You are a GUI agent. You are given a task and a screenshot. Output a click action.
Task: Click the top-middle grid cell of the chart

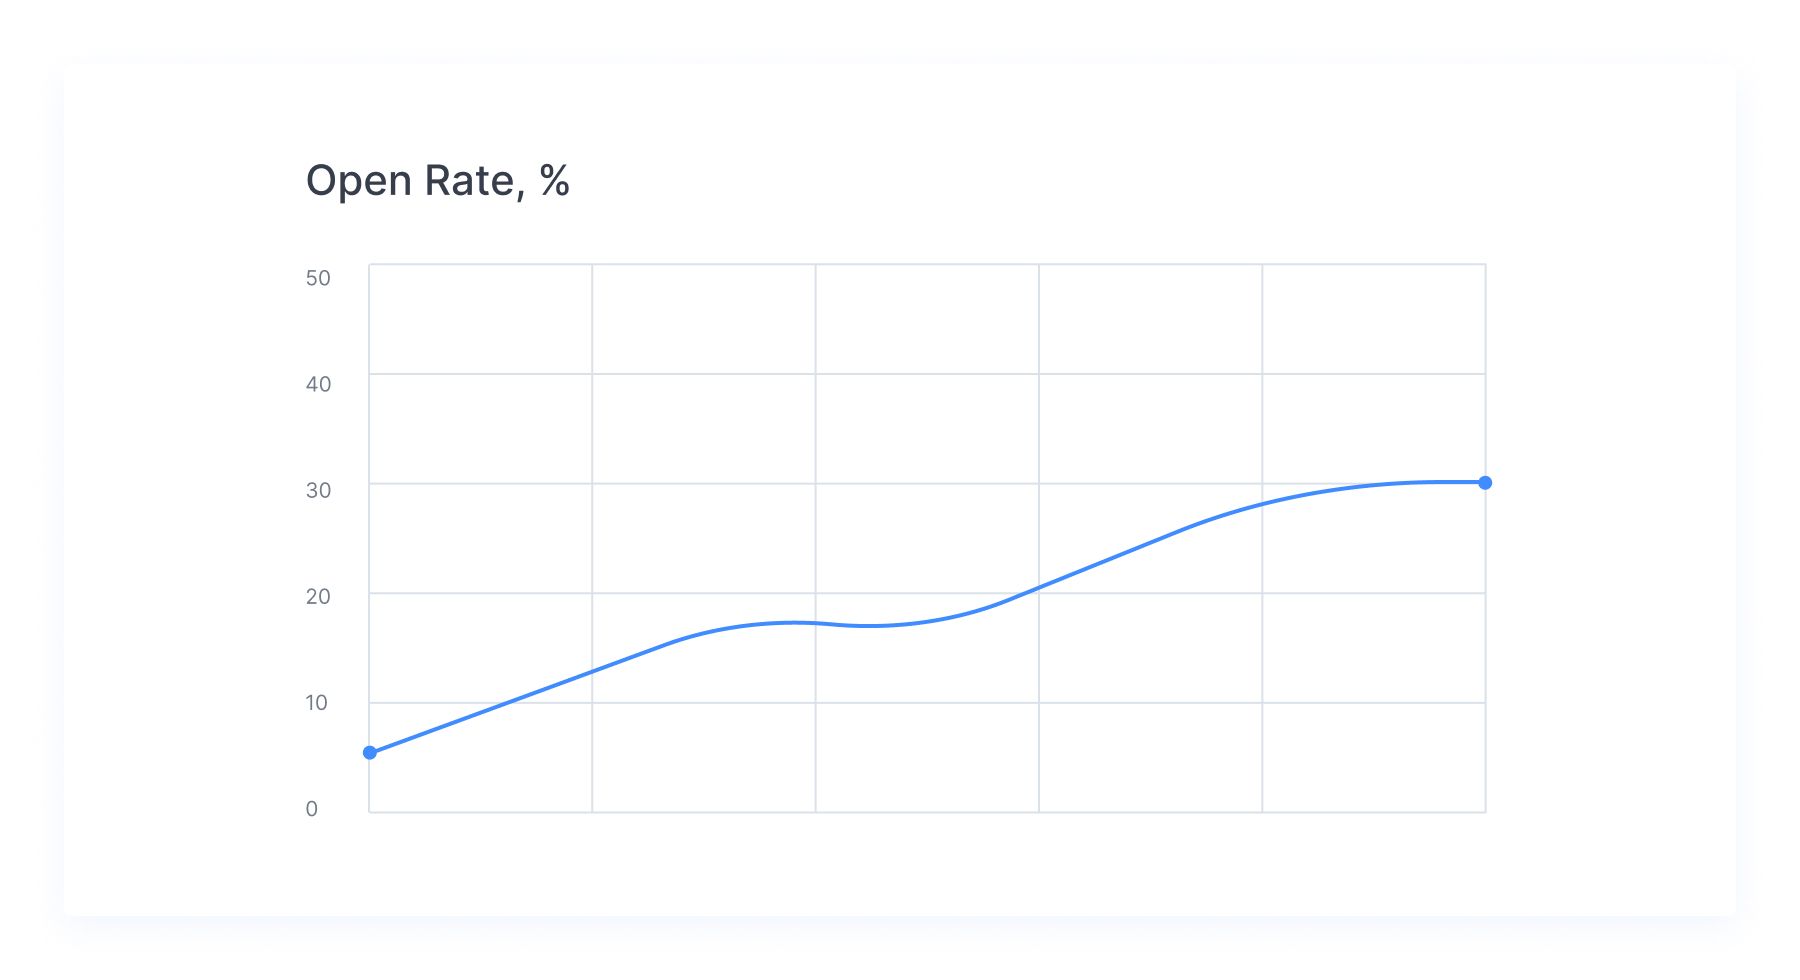(927, 319)
